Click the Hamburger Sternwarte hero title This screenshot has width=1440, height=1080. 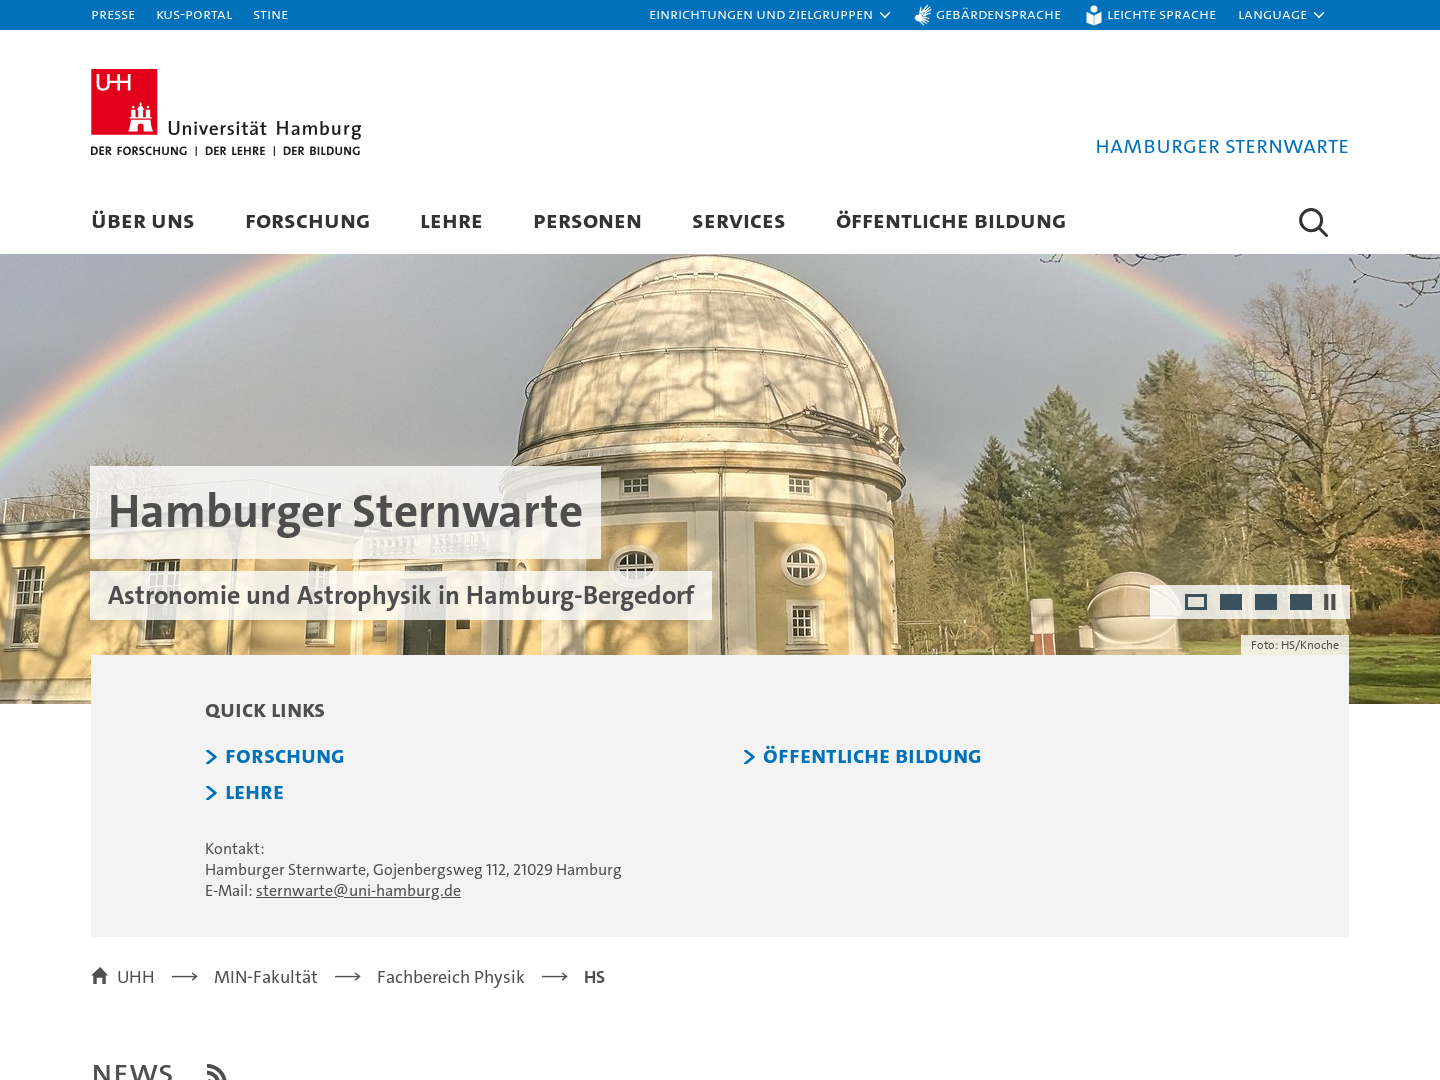click(x=345, y=512)
